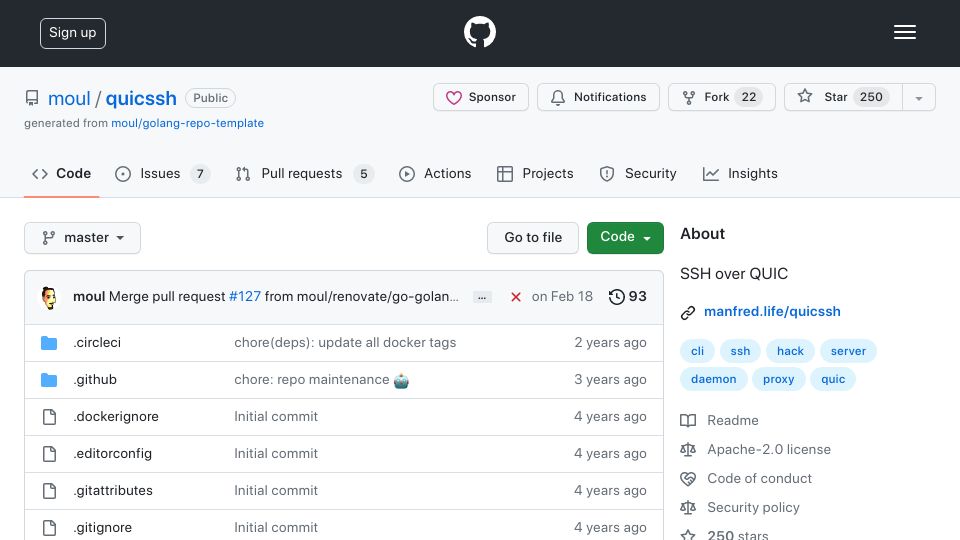Open the moul owner profile link
Image resolution: width=960 pixels, height=540 pixels.
(69, 98)
